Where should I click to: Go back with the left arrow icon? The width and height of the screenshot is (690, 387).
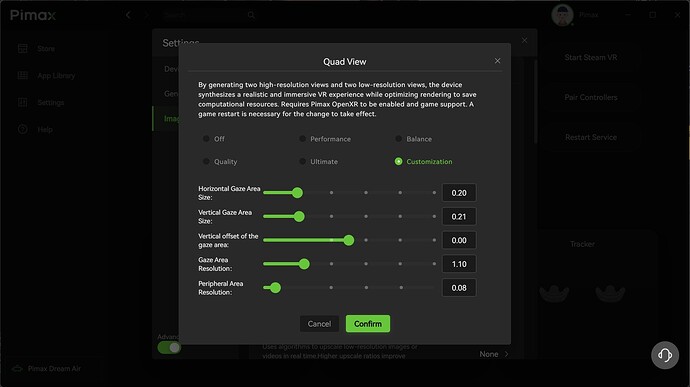pyautogui.click(x=128, y=15)
